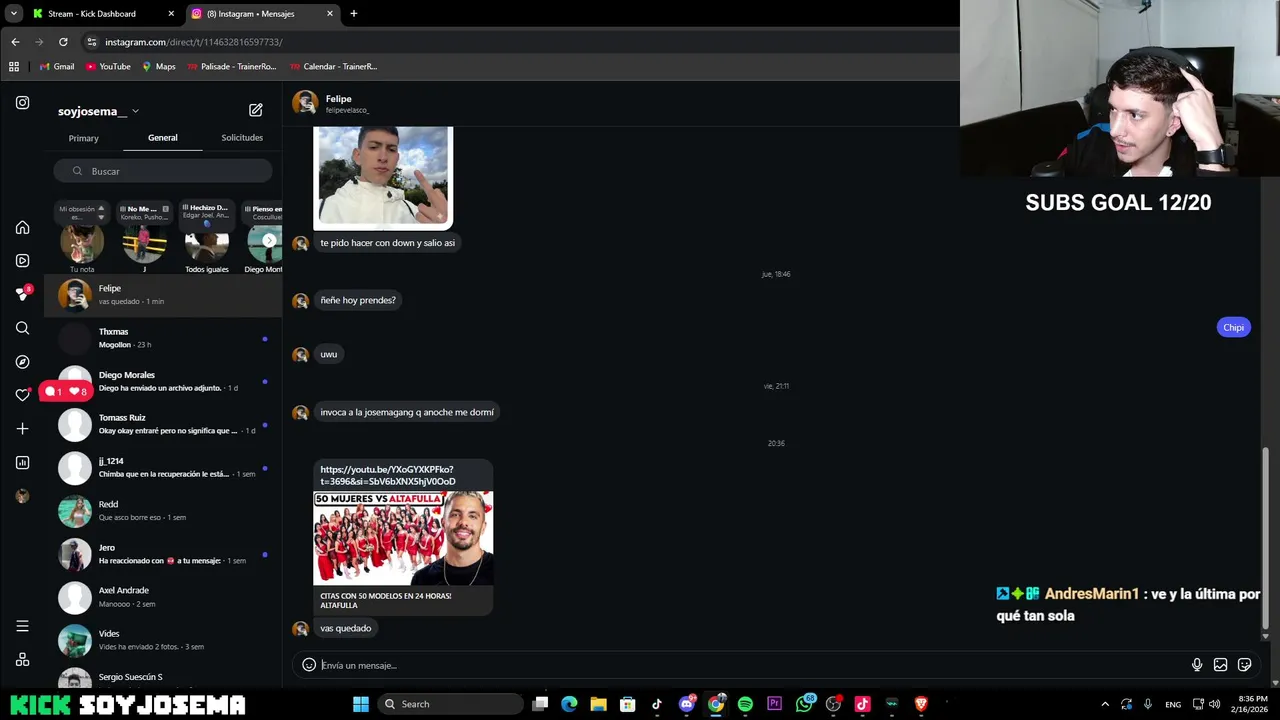
Task: Click the Buscar search field
Action: tap(163, 171)
